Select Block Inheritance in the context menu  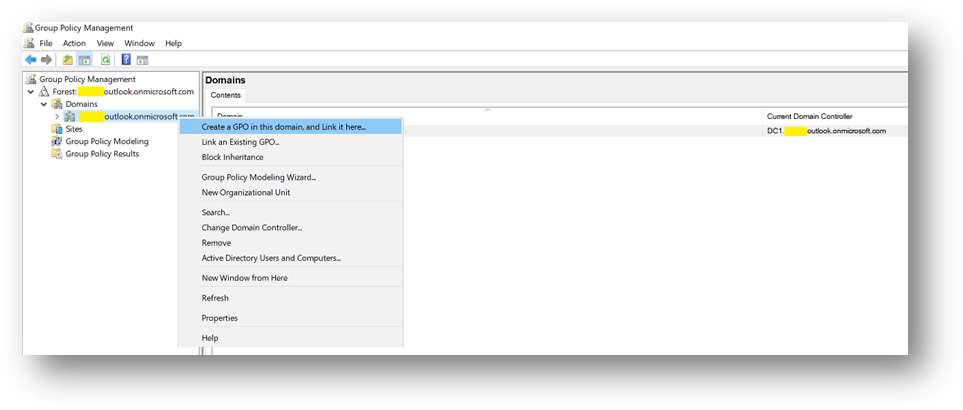coord(290,157)
